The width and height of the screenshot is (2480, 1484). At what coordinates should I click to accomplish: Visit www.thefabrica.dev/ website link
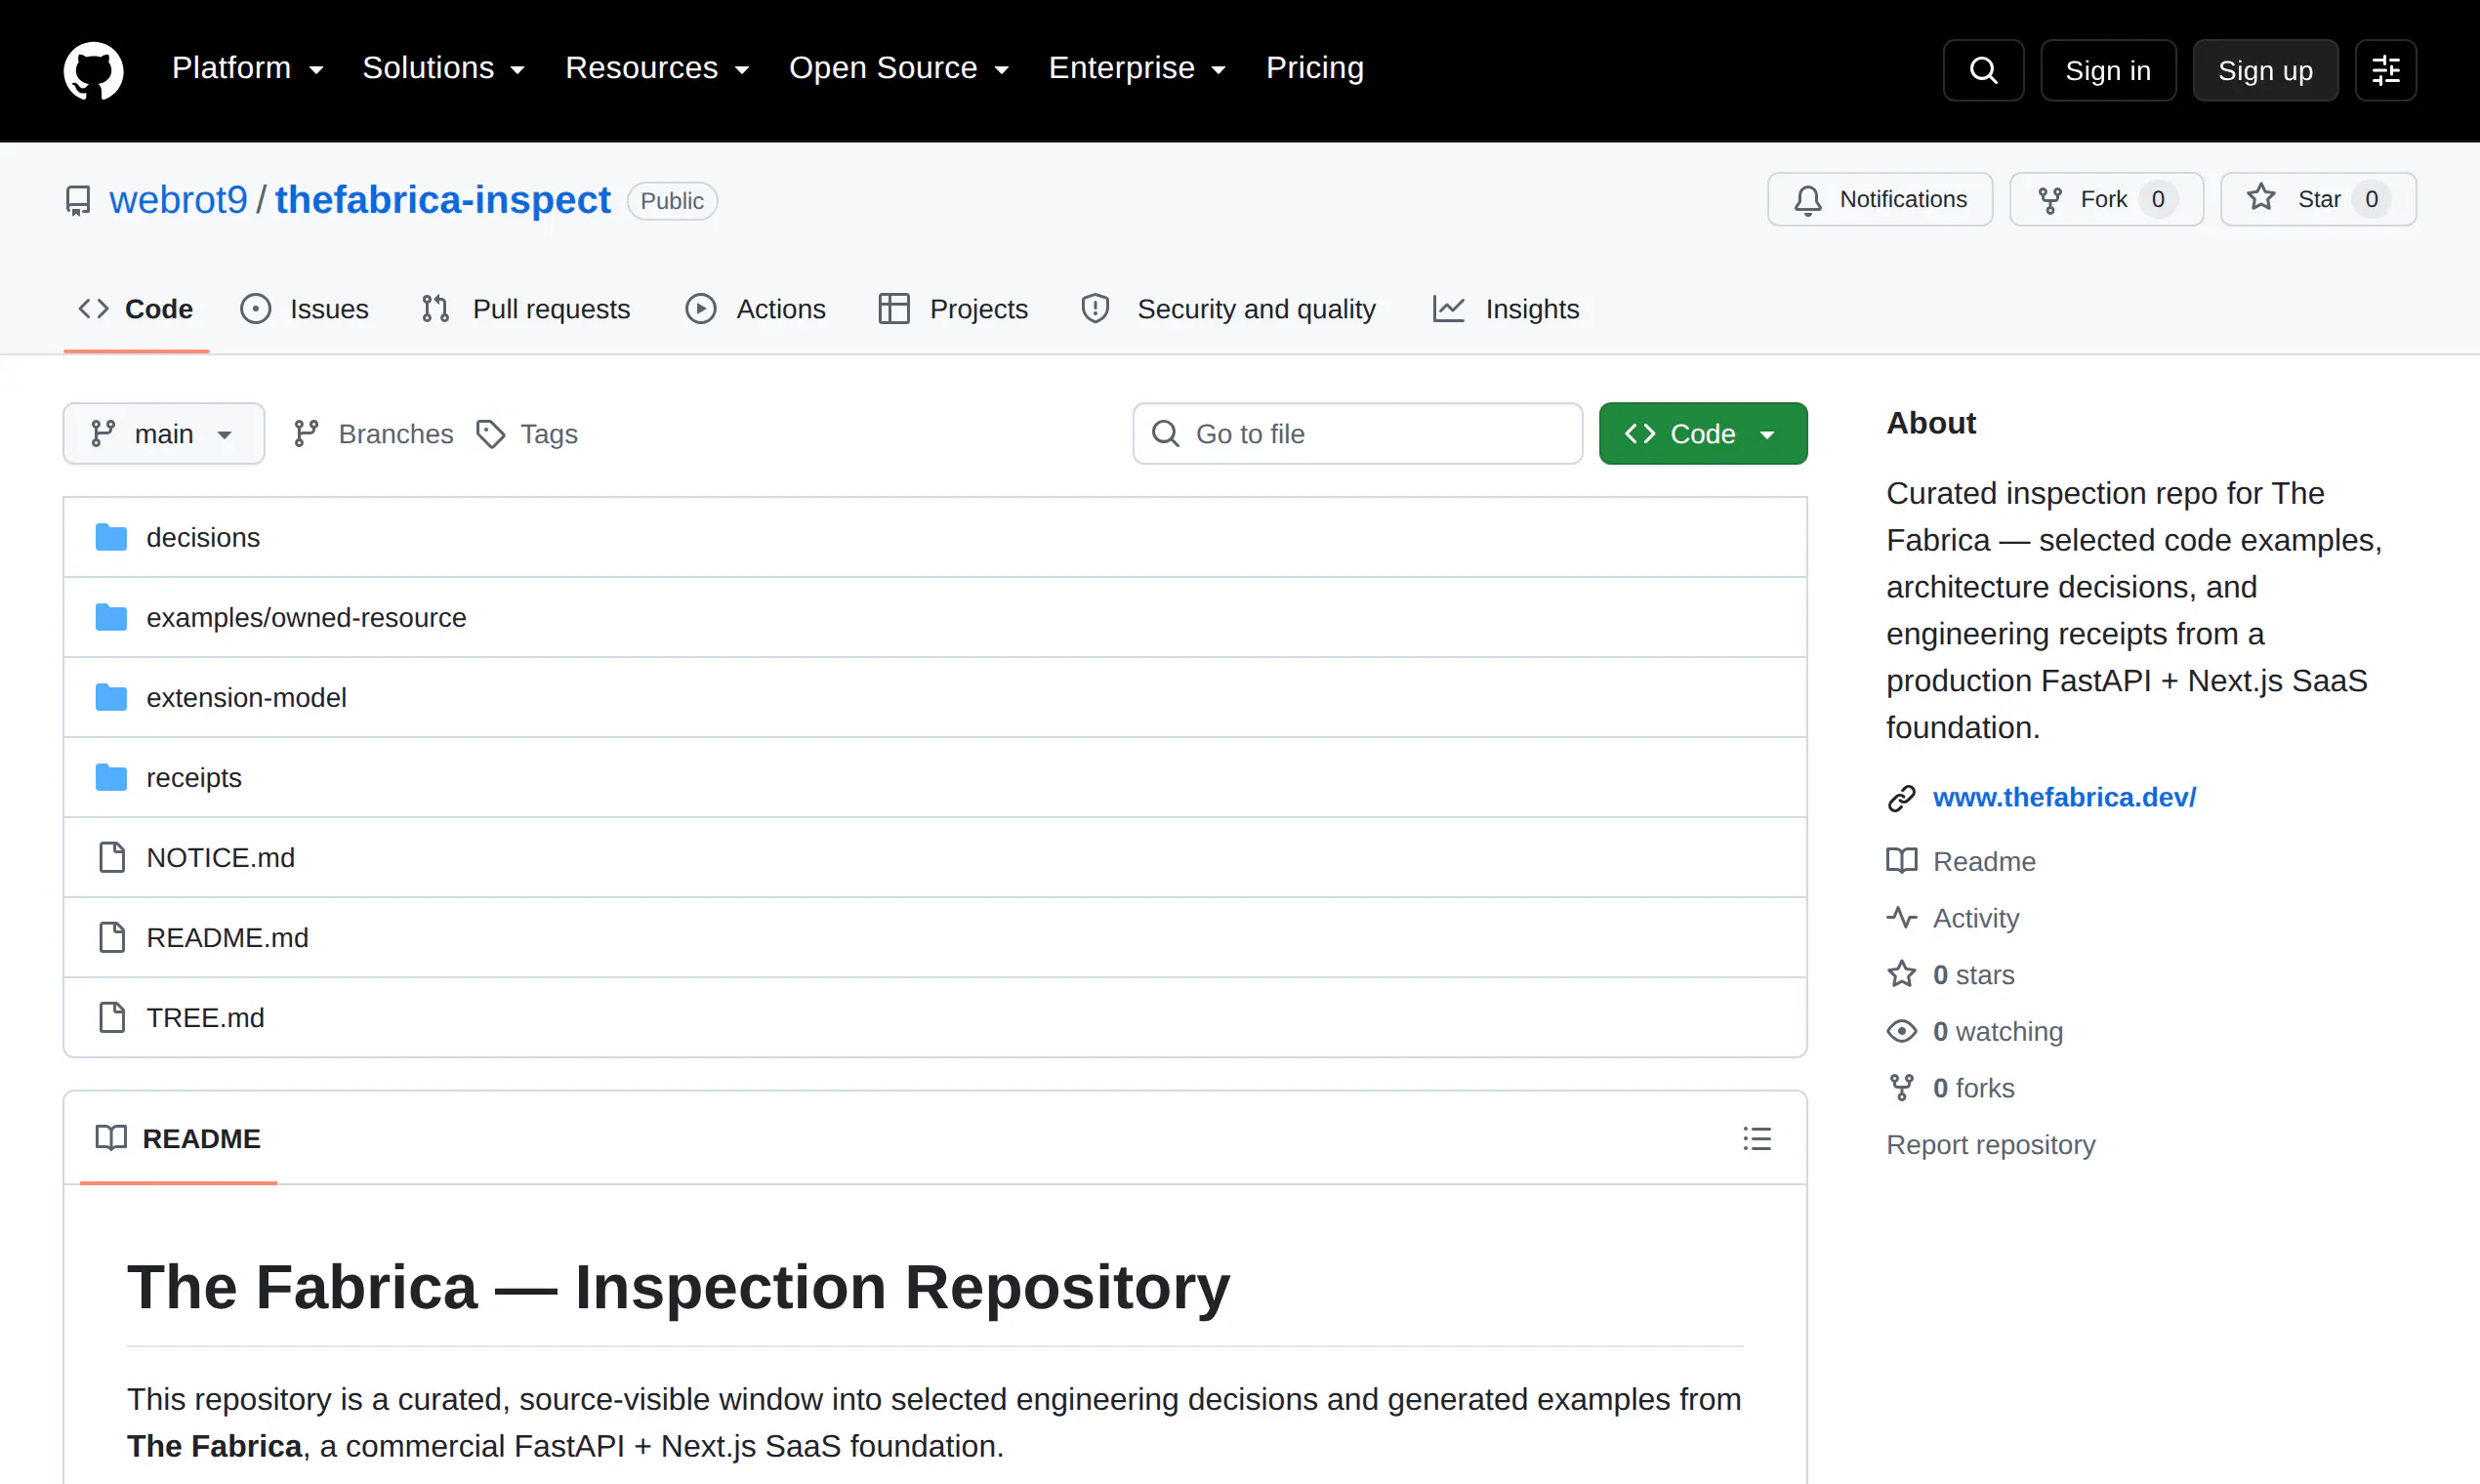(x=2064, y=798)
